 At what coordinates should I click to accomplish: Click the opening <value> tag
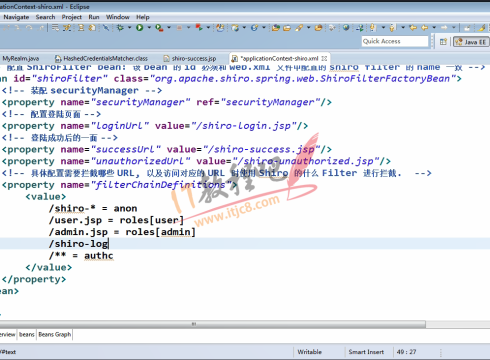(46, 197)
